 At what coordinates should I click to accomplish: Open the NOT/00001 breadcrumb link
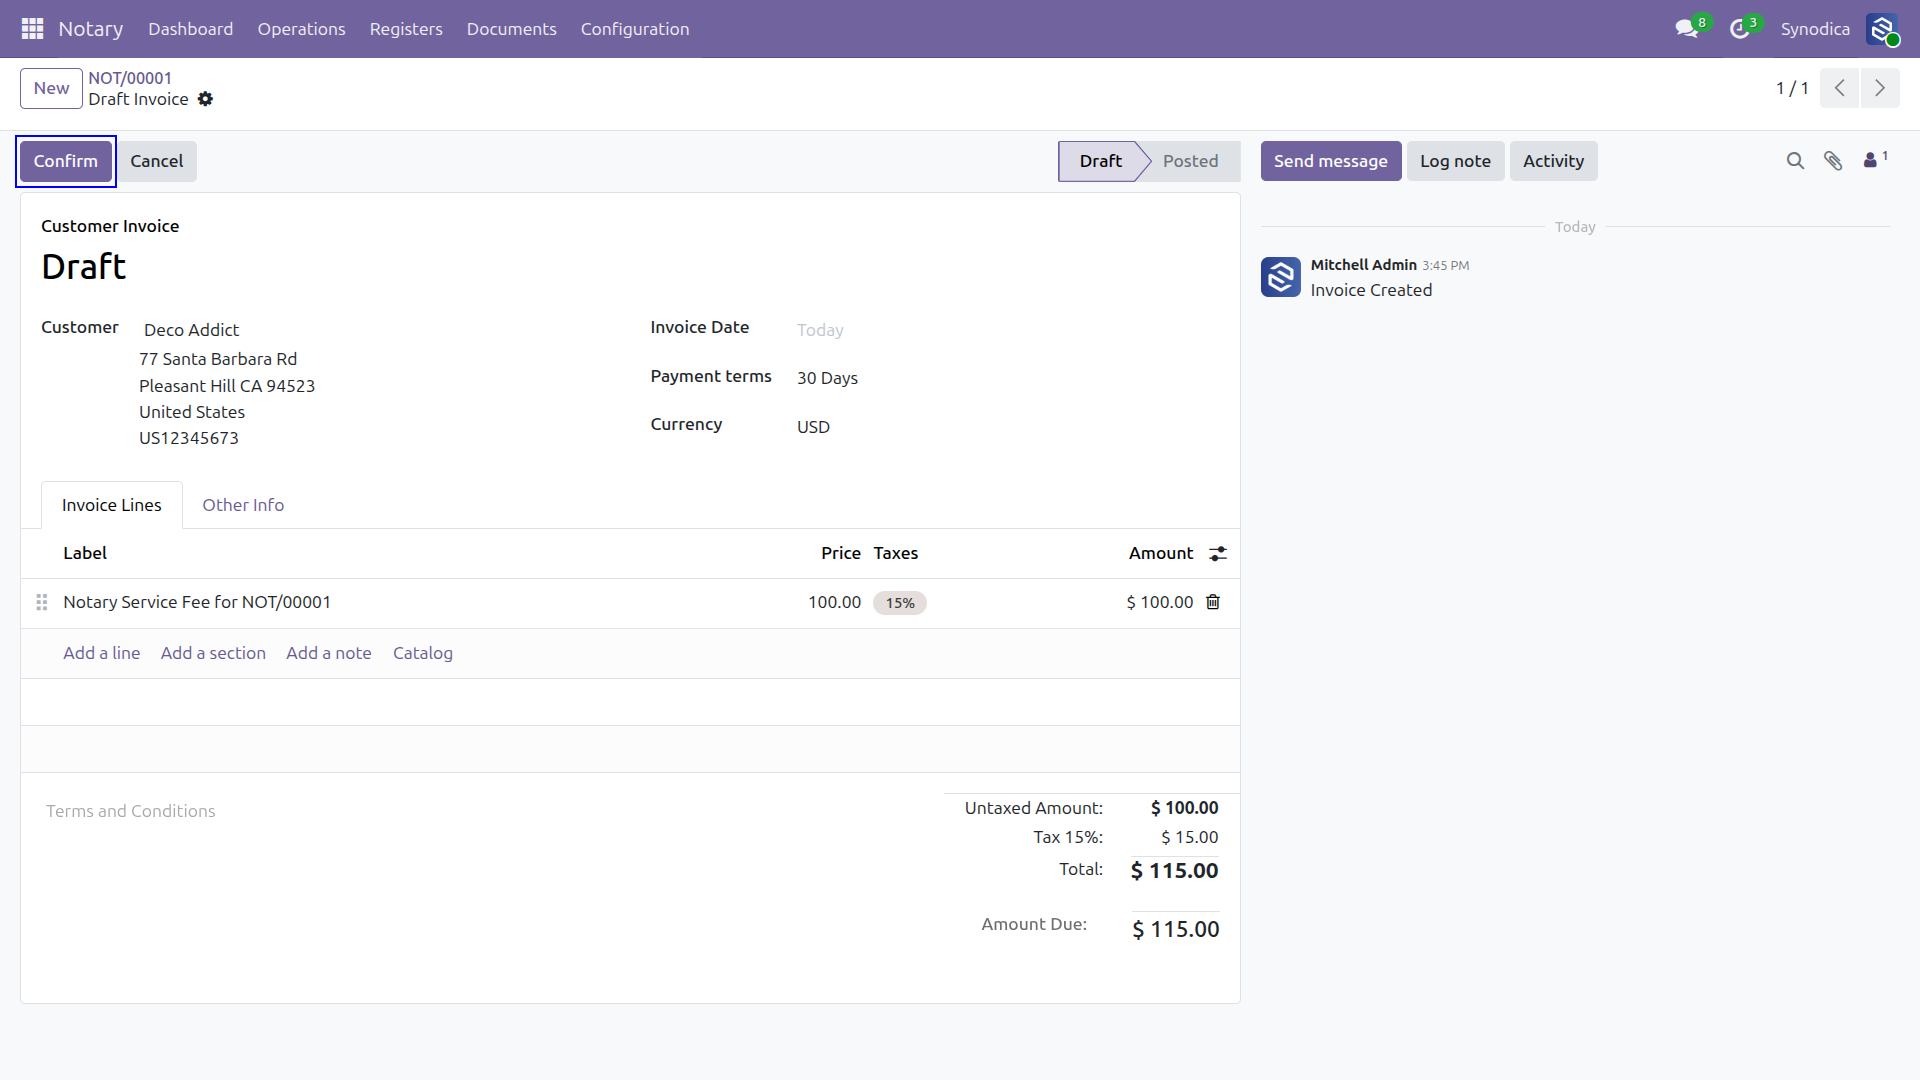pos(130,78)
